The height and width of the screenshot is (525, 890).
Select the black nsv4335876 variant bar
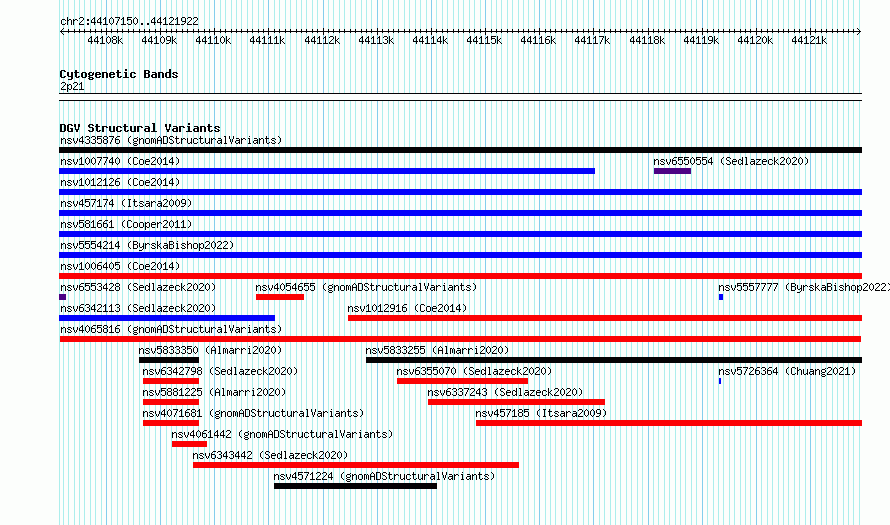pyautogui.click(x=460, y=150)
